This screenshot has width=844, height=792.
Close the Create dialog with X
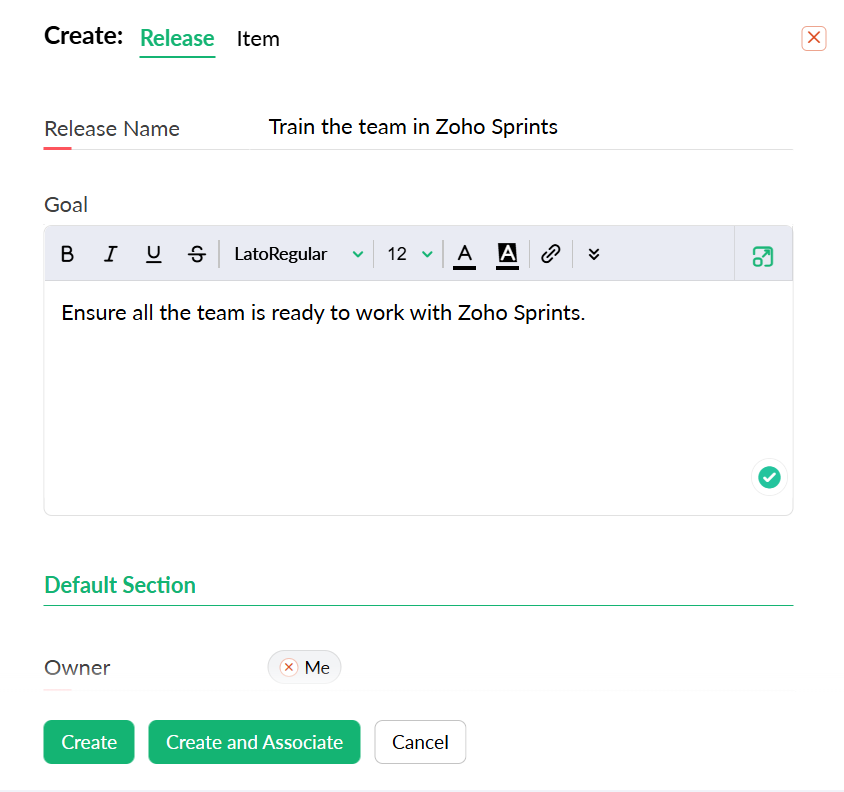814,38
